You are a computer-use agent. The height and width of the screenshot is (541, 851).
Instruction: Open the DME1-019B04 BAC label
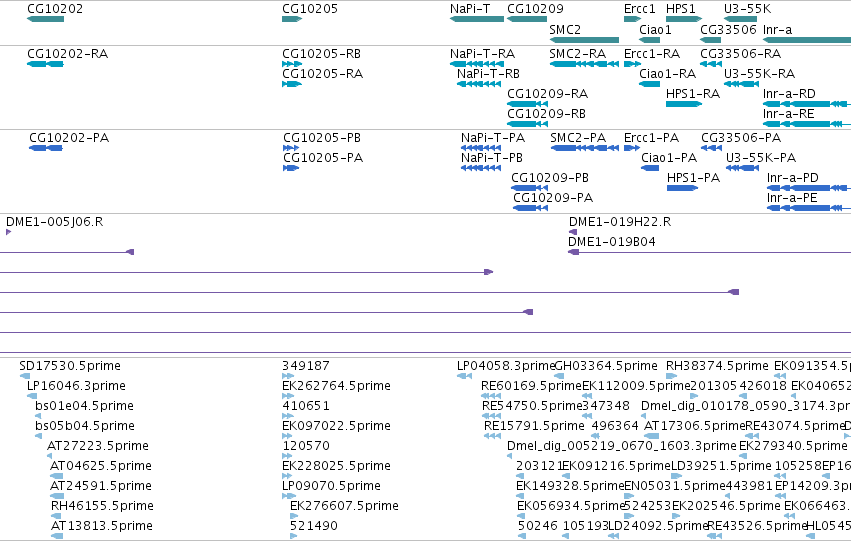(x=612, y=242)
